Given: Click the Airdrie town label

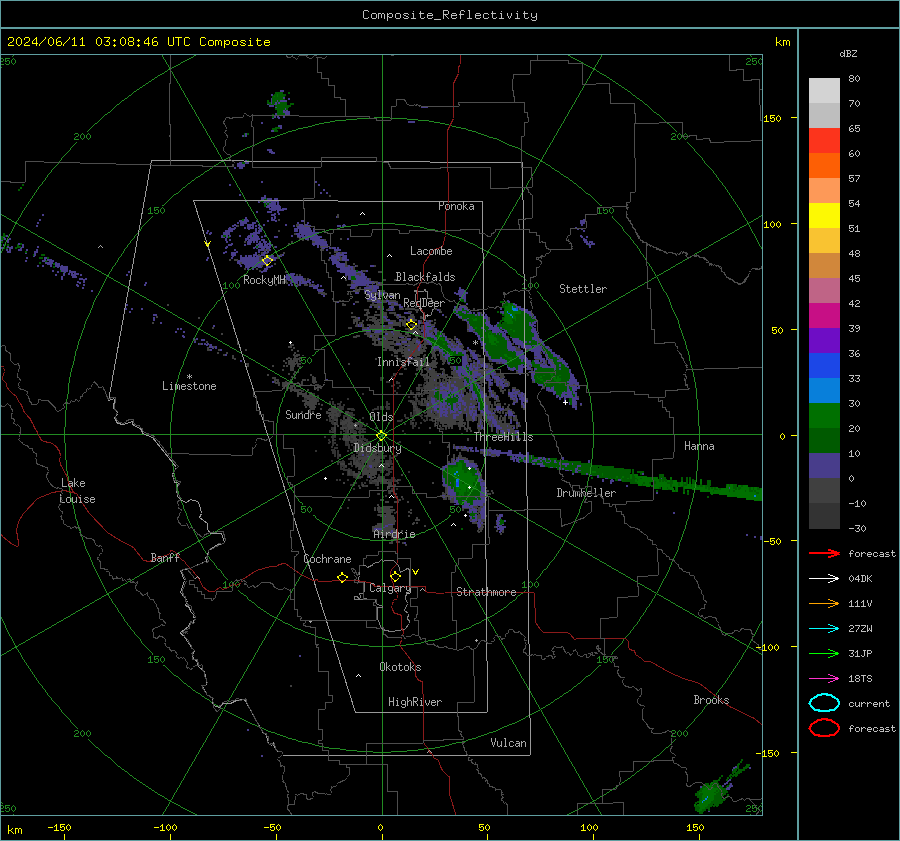Looking at the screenshot, I should (x=394, y=534).
